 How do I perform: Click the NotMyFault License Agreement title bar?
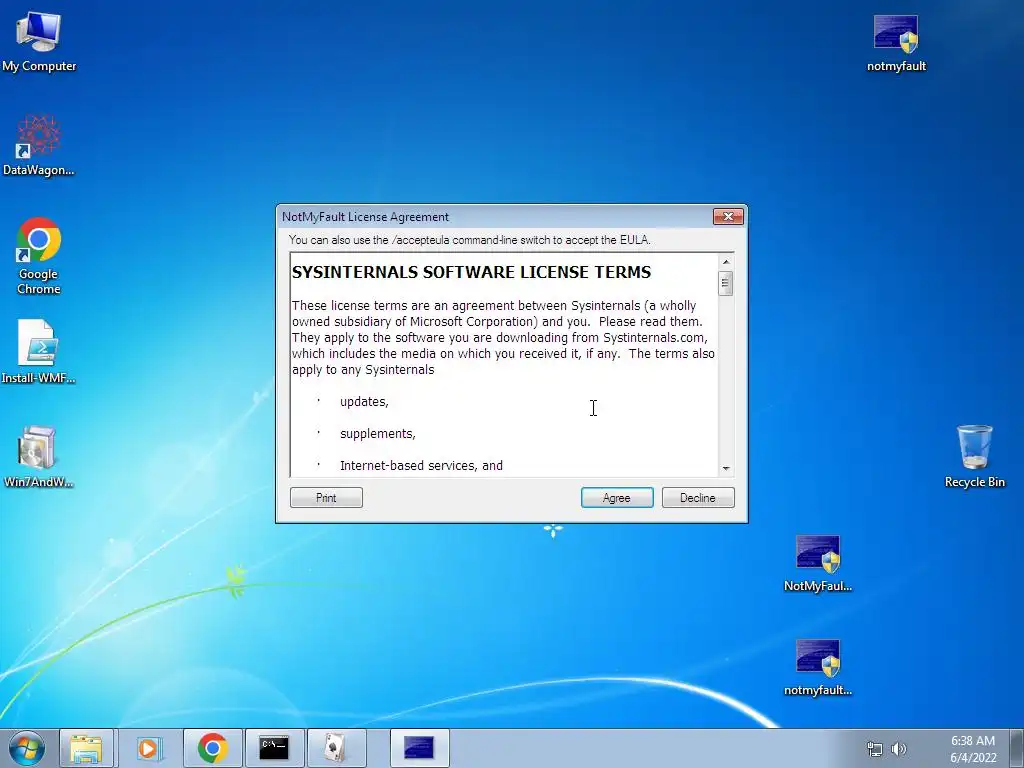[494, 217]
